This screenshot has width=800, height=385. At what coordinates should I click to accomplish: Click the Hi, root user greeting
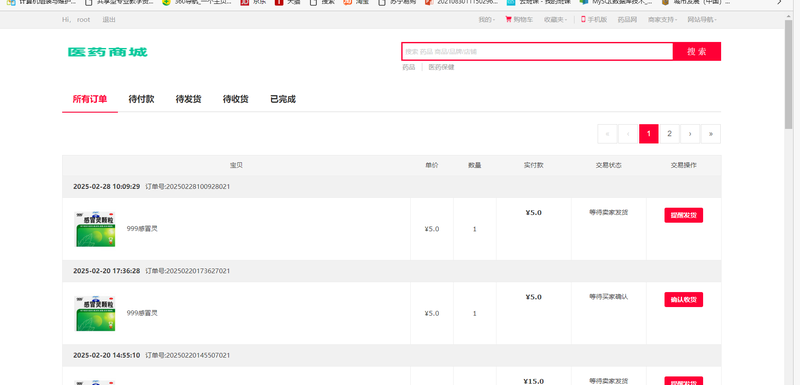point(76,20)
